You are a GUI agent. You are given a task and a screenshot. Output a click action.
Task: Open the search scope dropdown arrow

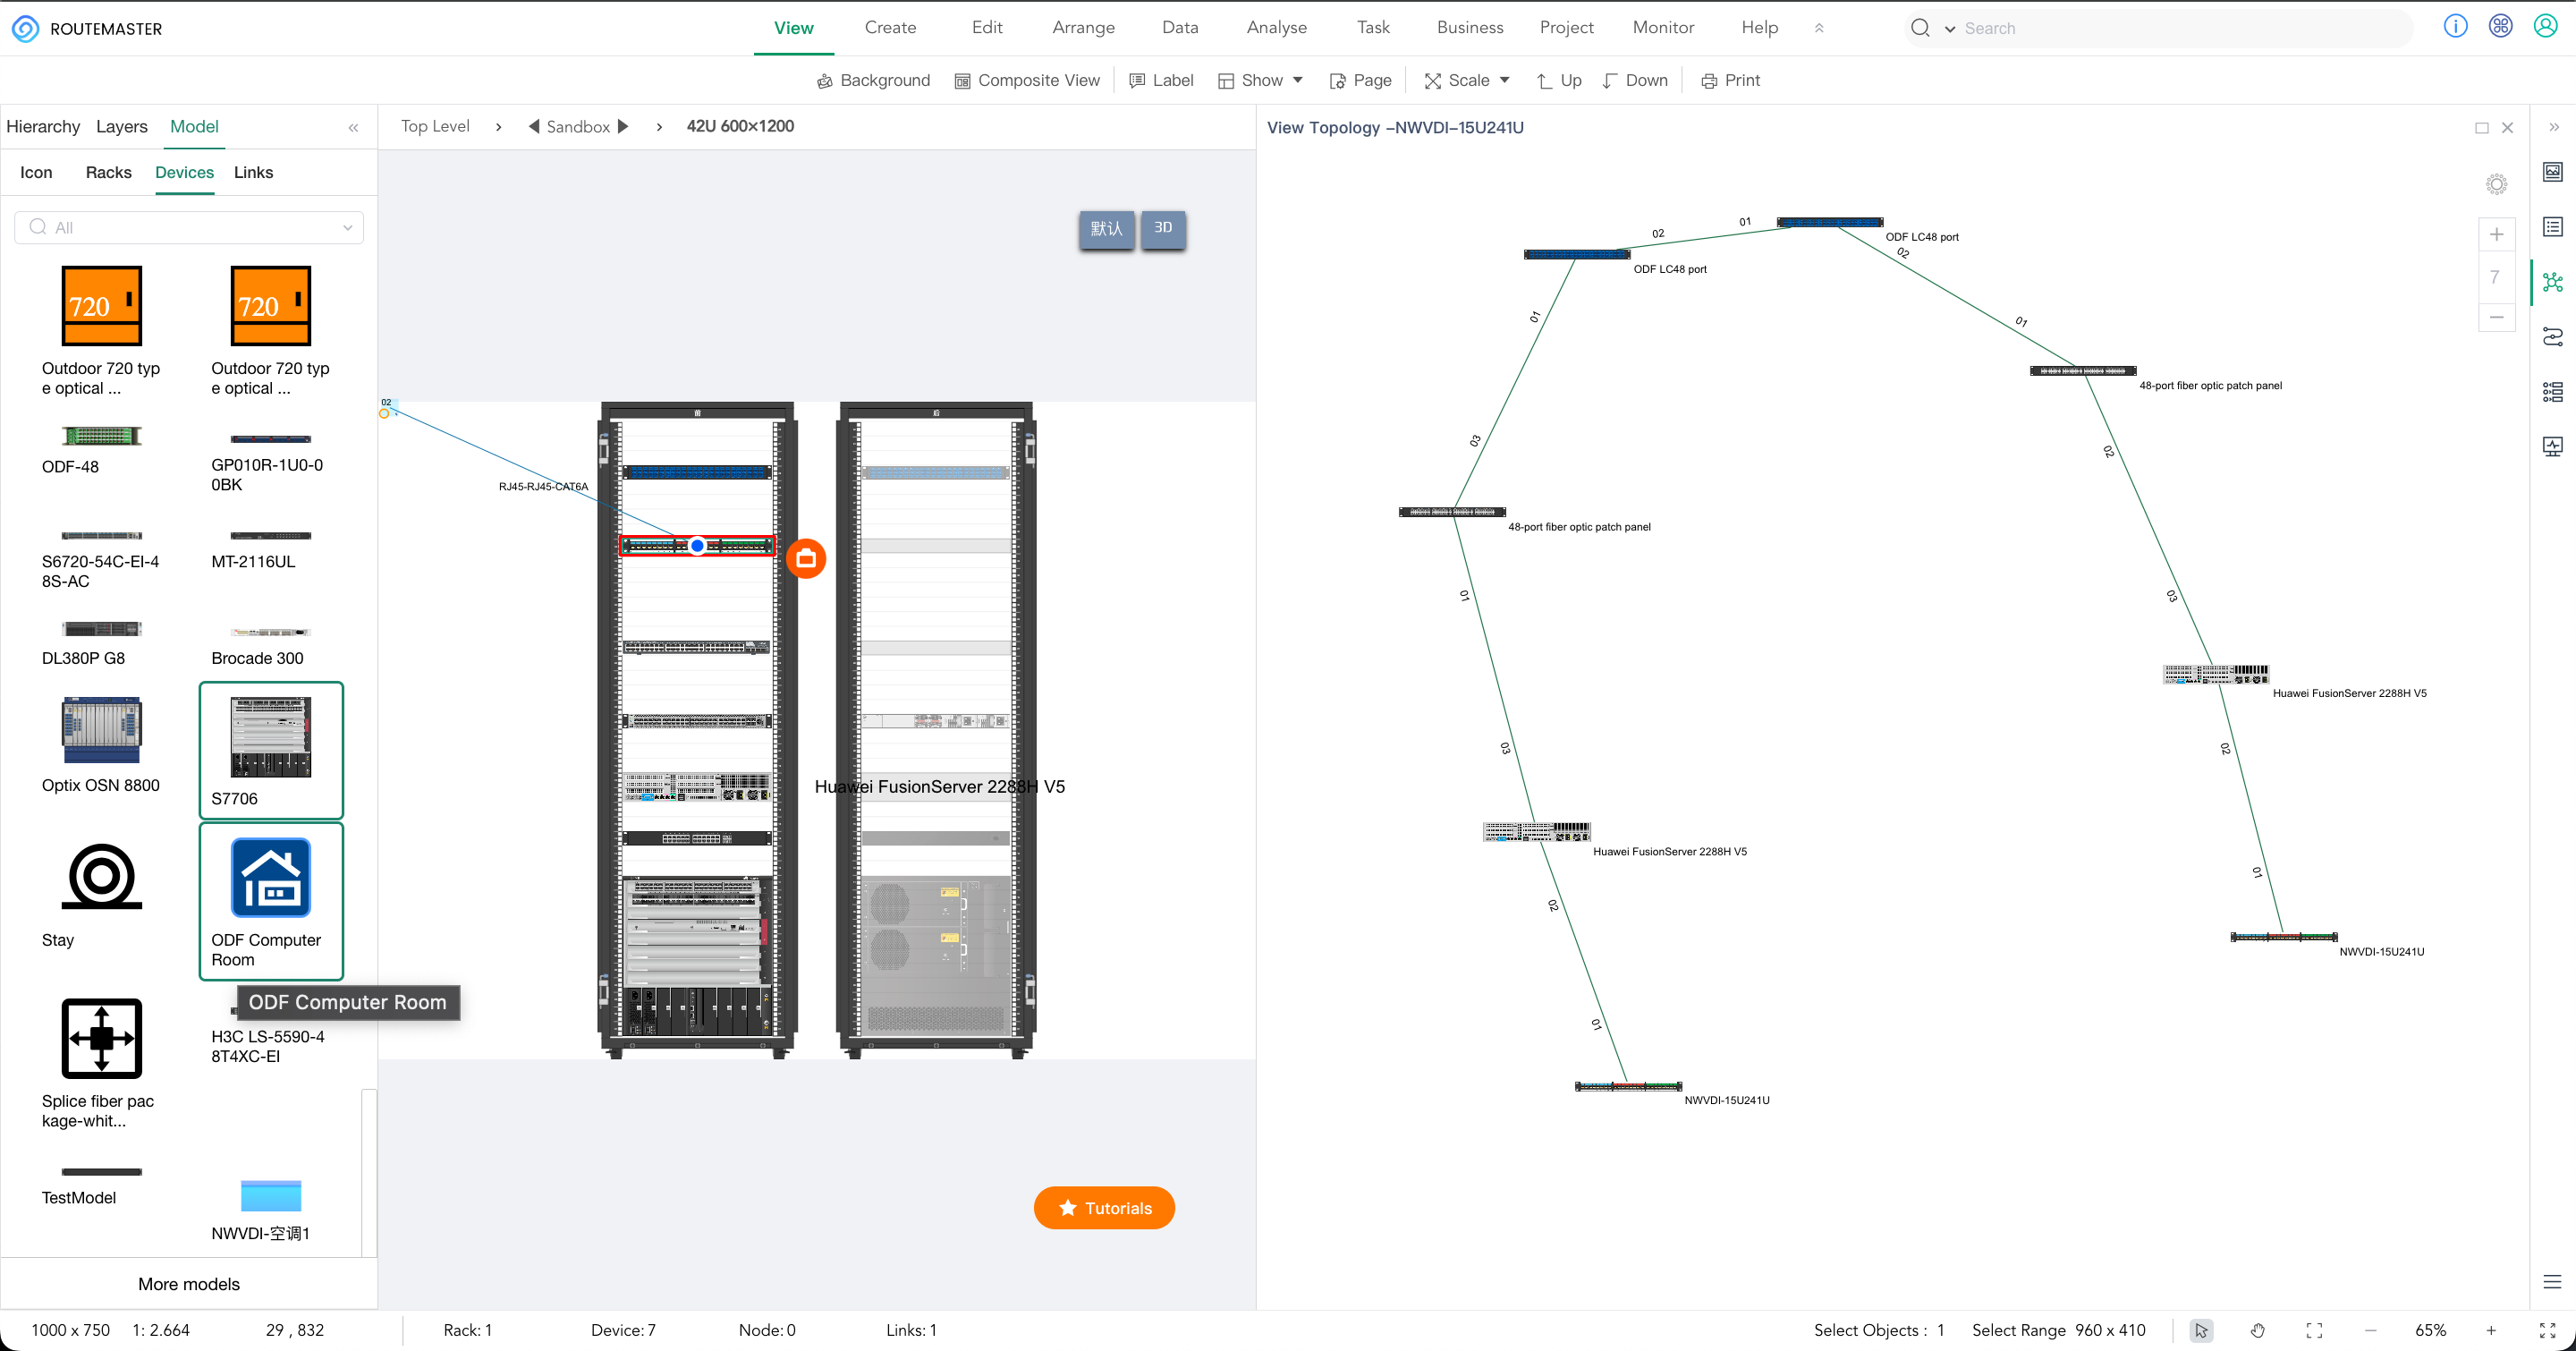pyautogui.click(x=1949, y=29)
